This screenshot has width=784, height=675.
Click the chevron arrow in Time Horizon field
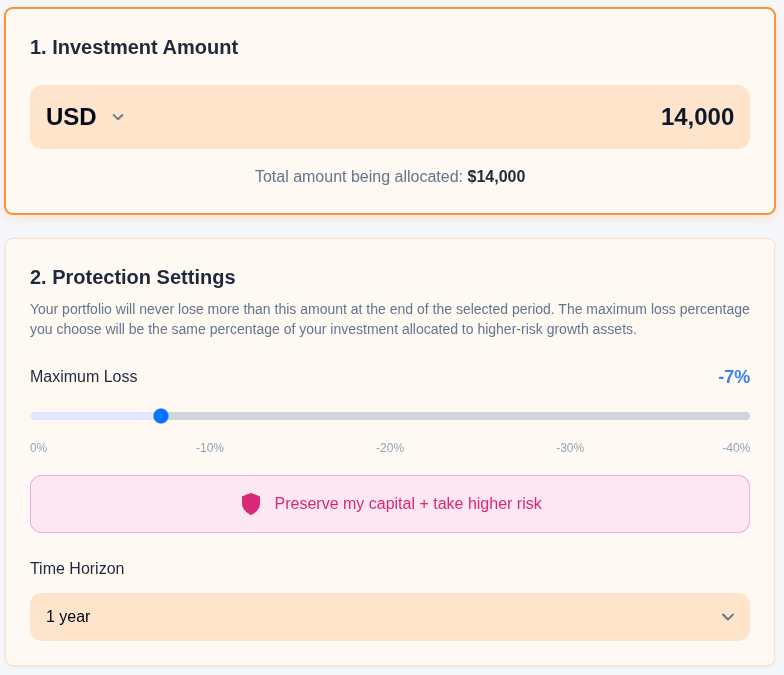coord(728,617)
